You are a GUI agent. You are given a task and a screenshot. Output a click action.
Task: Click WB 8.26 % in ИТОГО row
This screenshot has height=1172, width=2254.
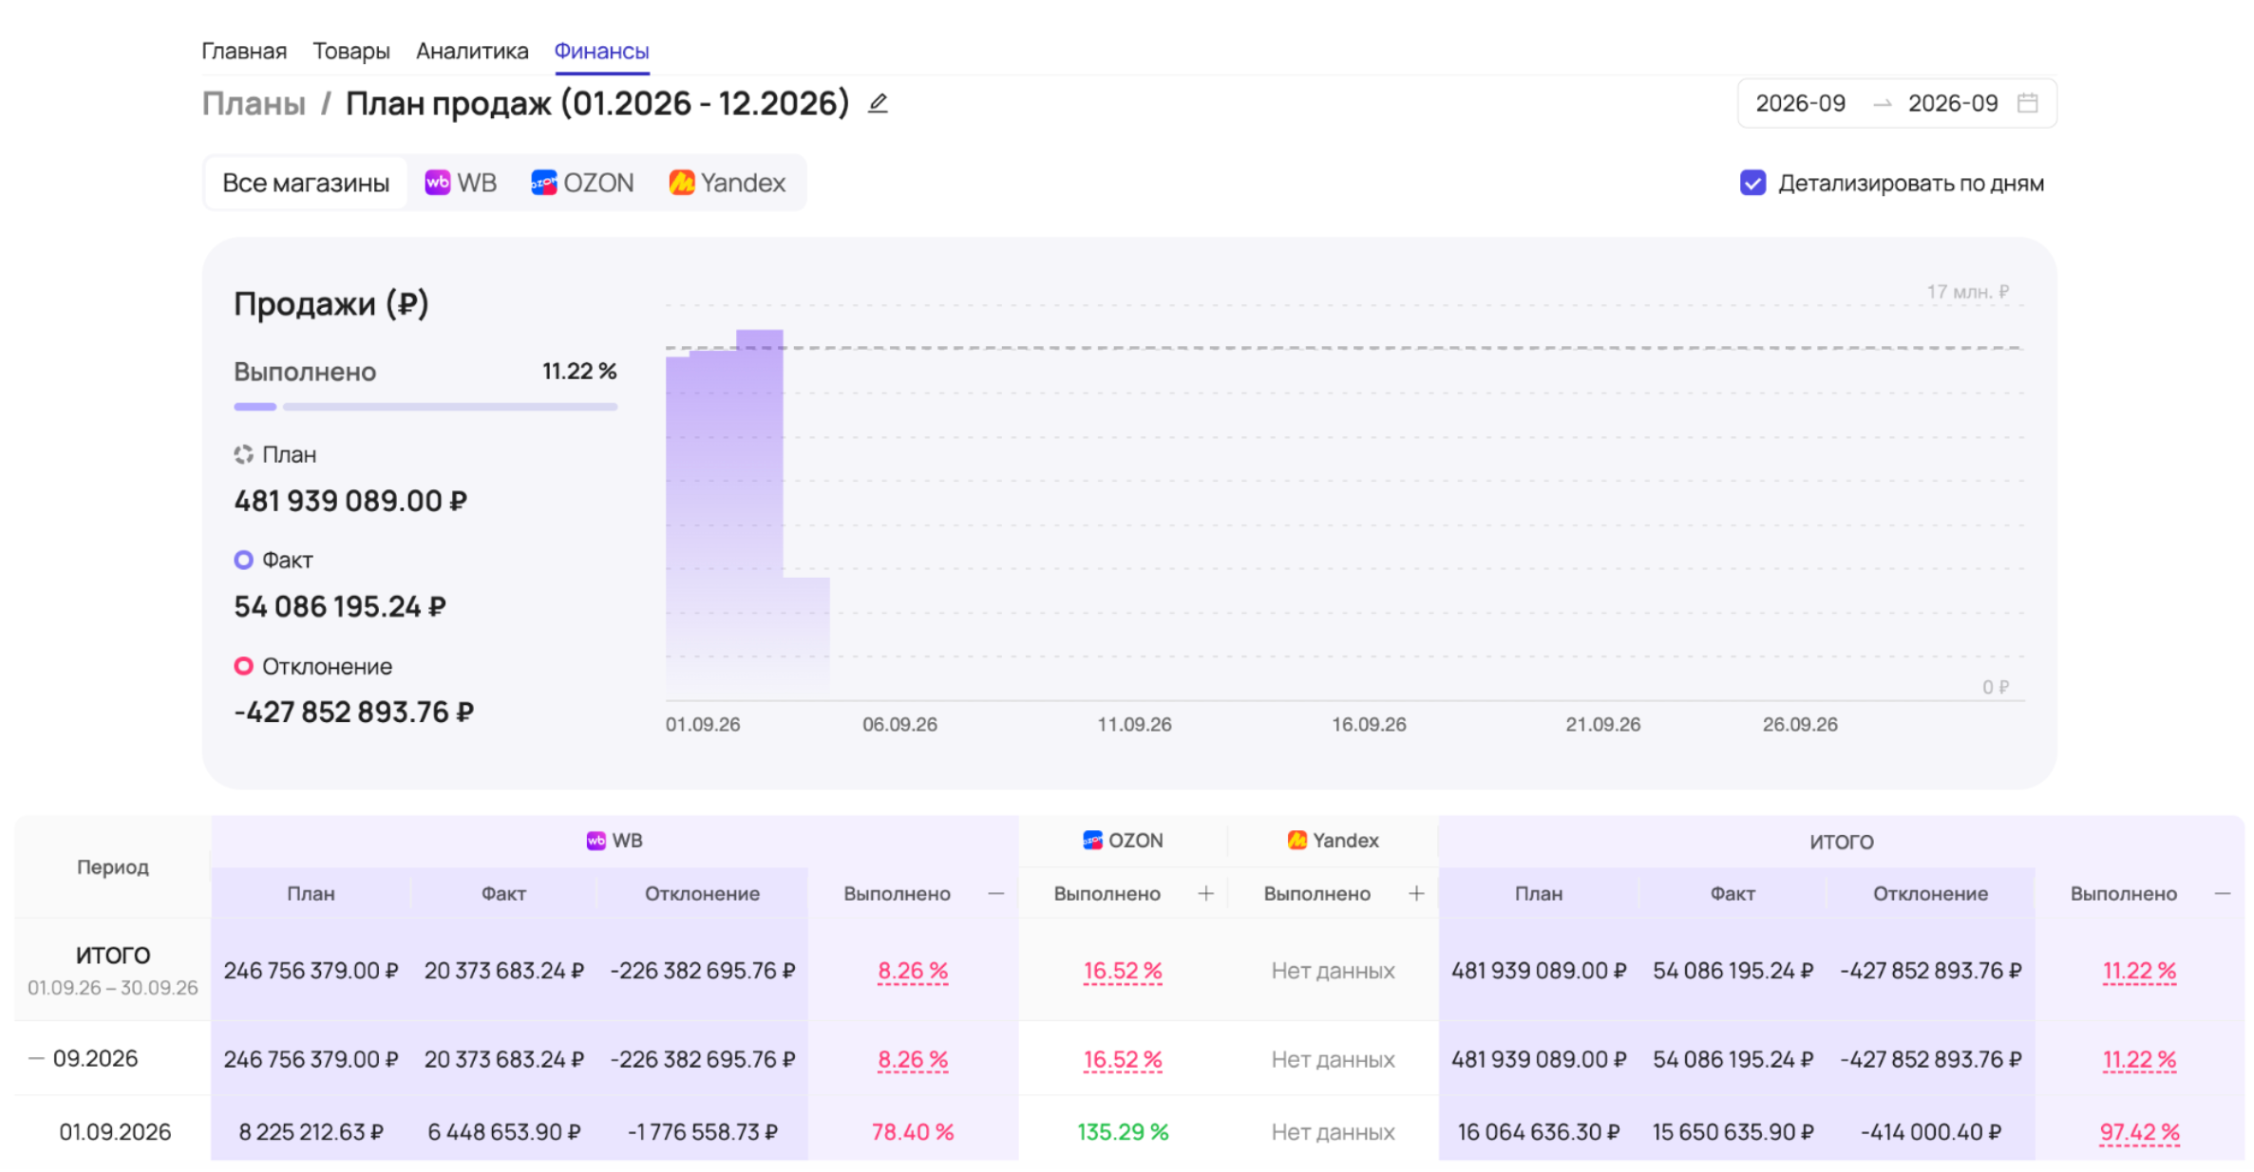[912, 971]
